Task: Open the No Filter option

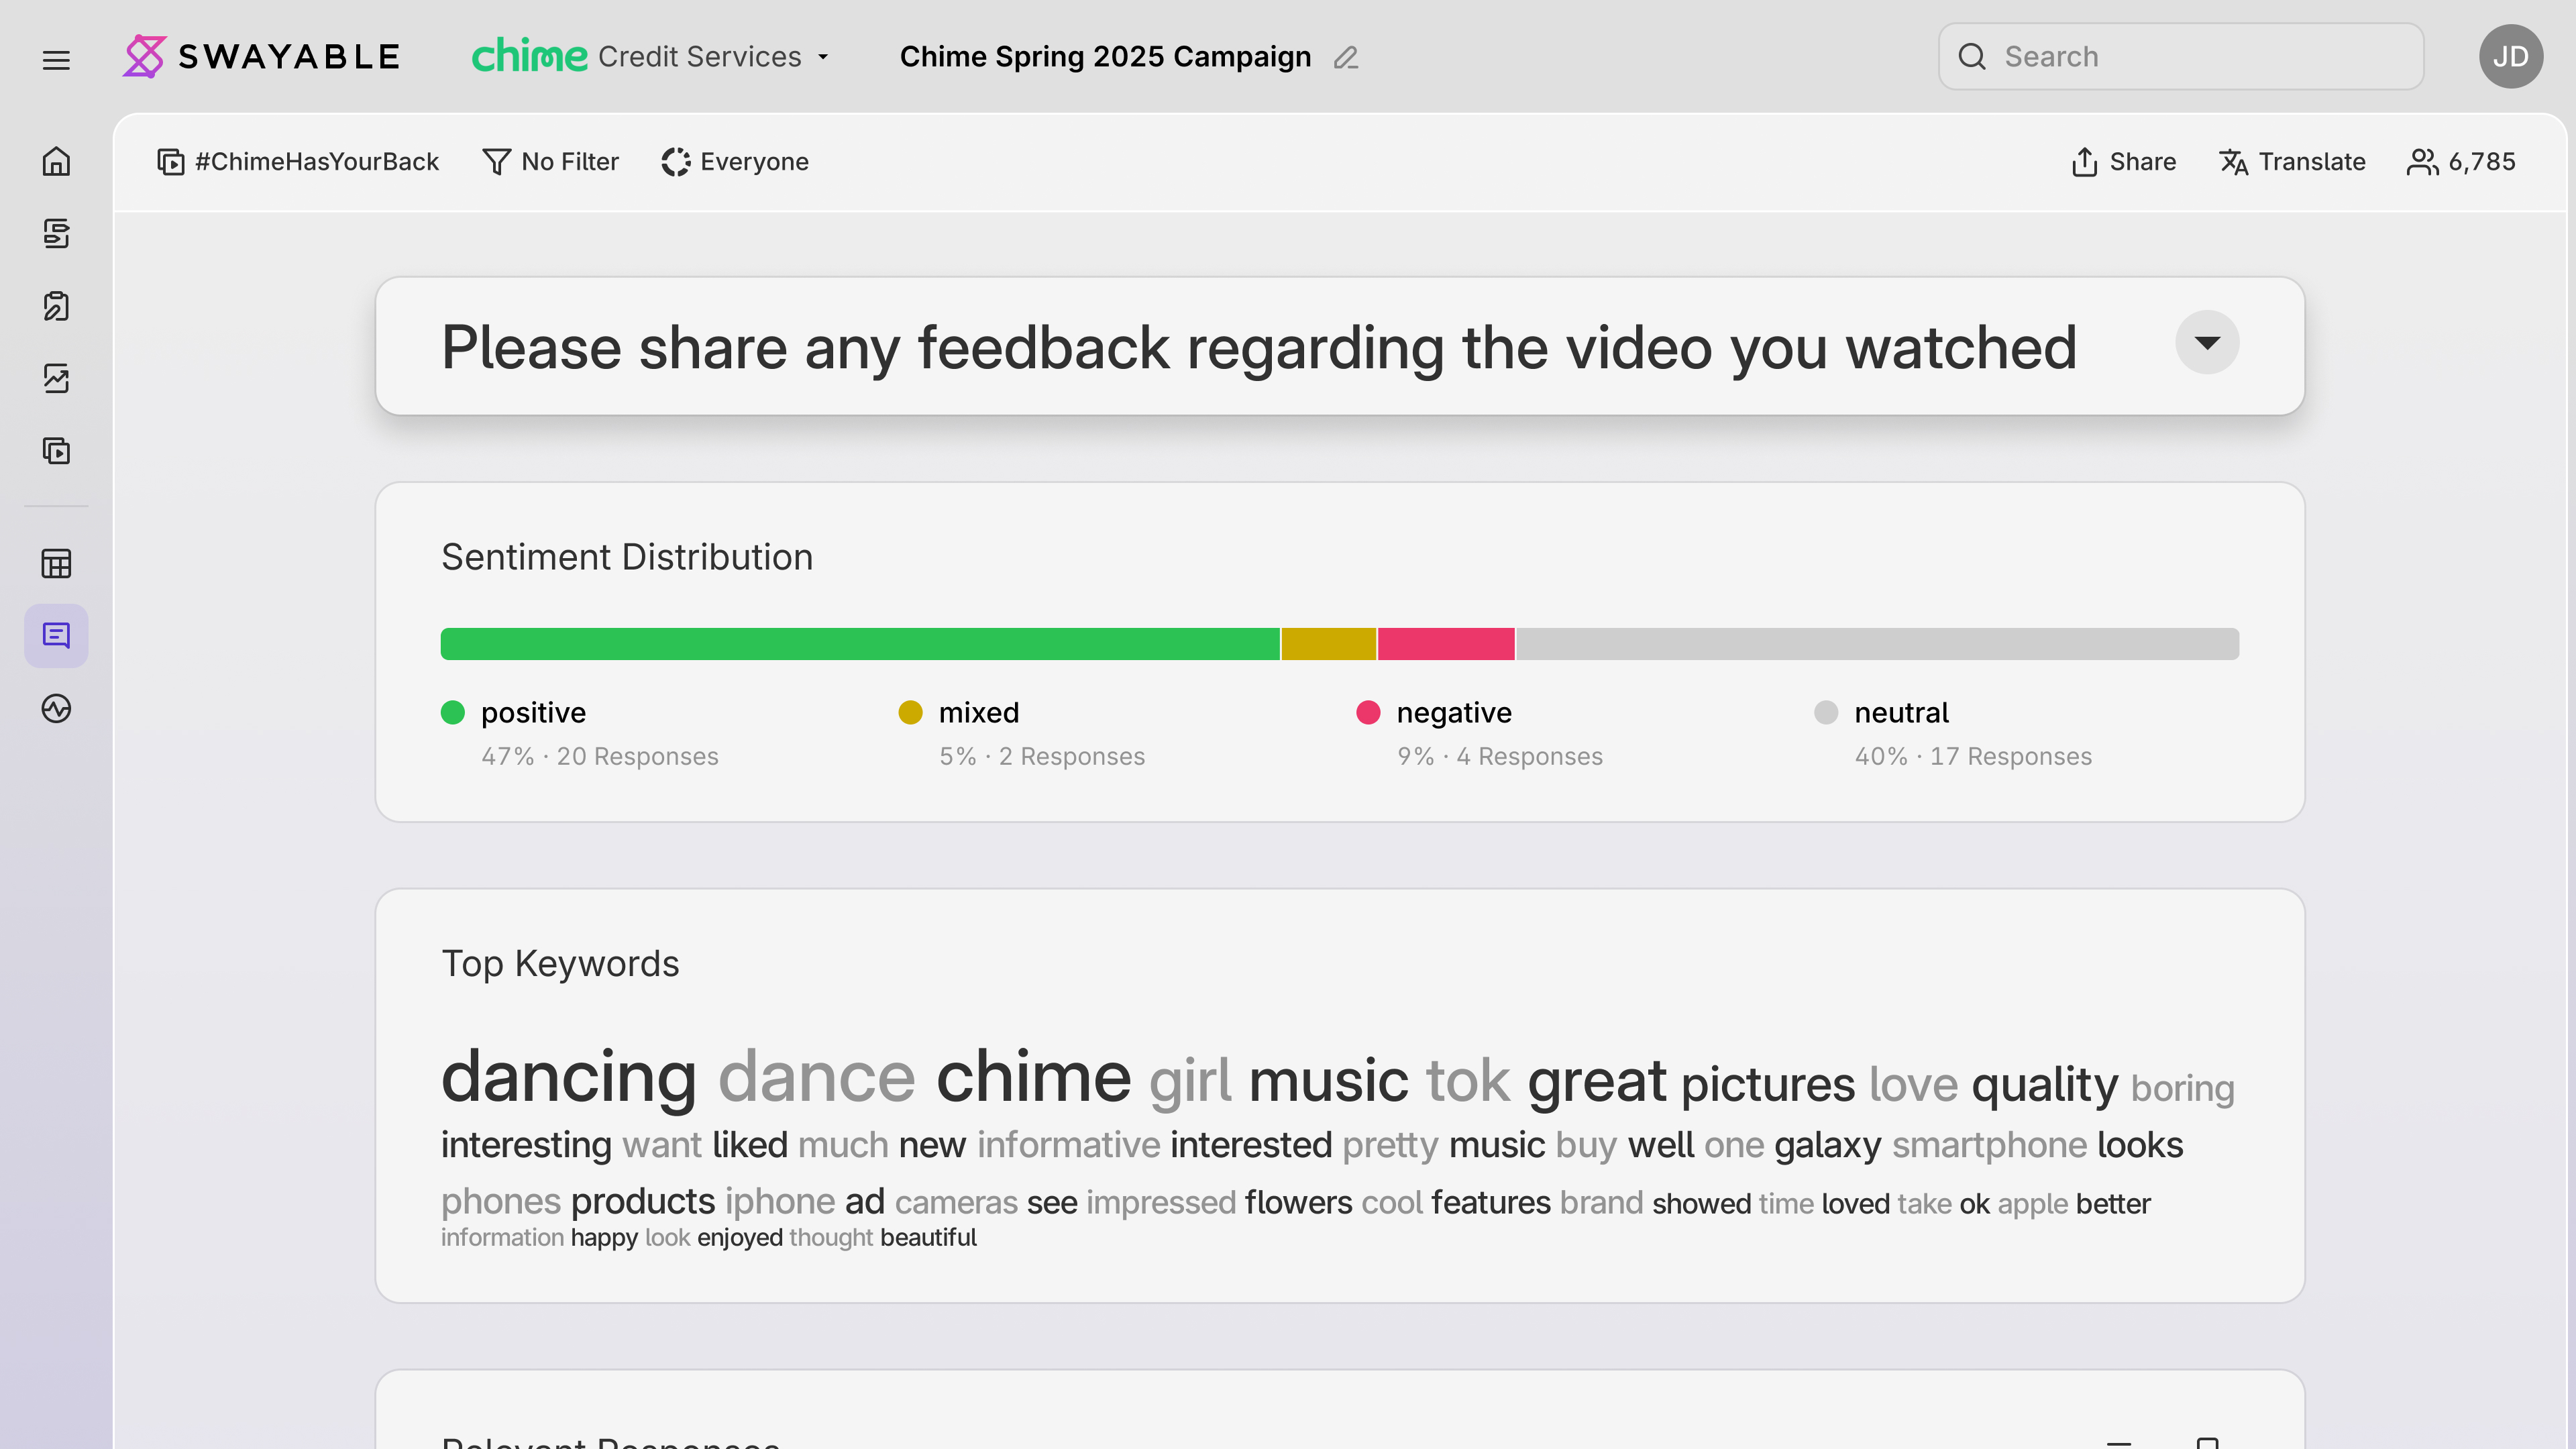Action: coord(551,162)
